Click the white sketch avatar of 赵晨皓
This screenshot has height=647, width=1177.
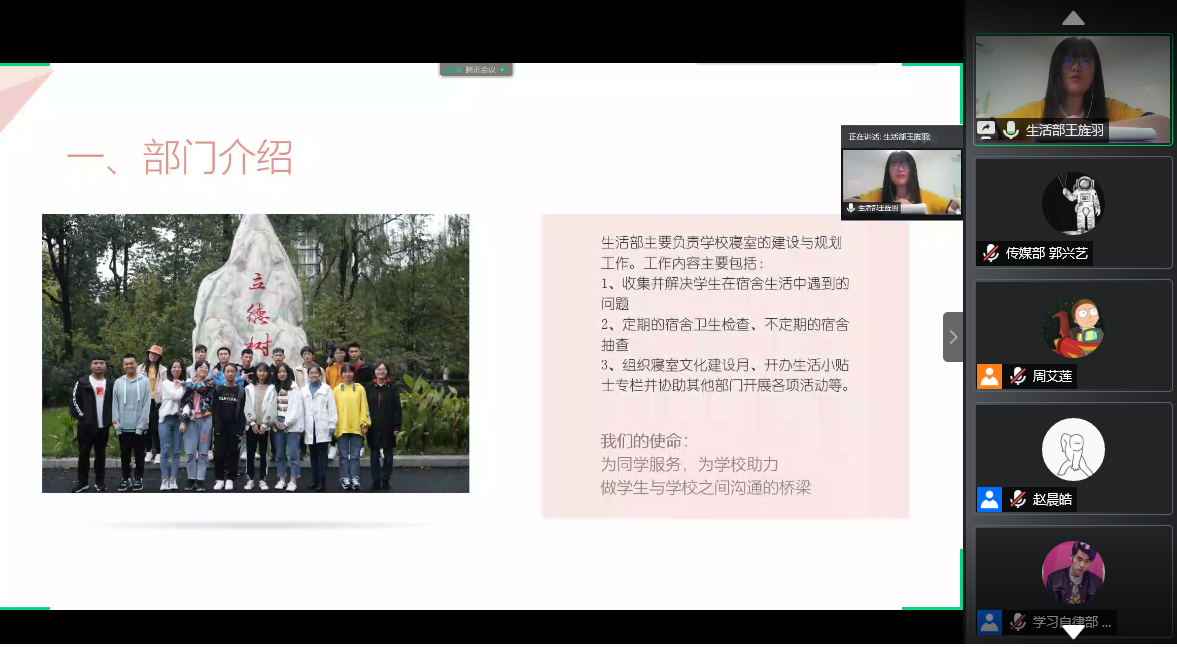click(1073, 449)
